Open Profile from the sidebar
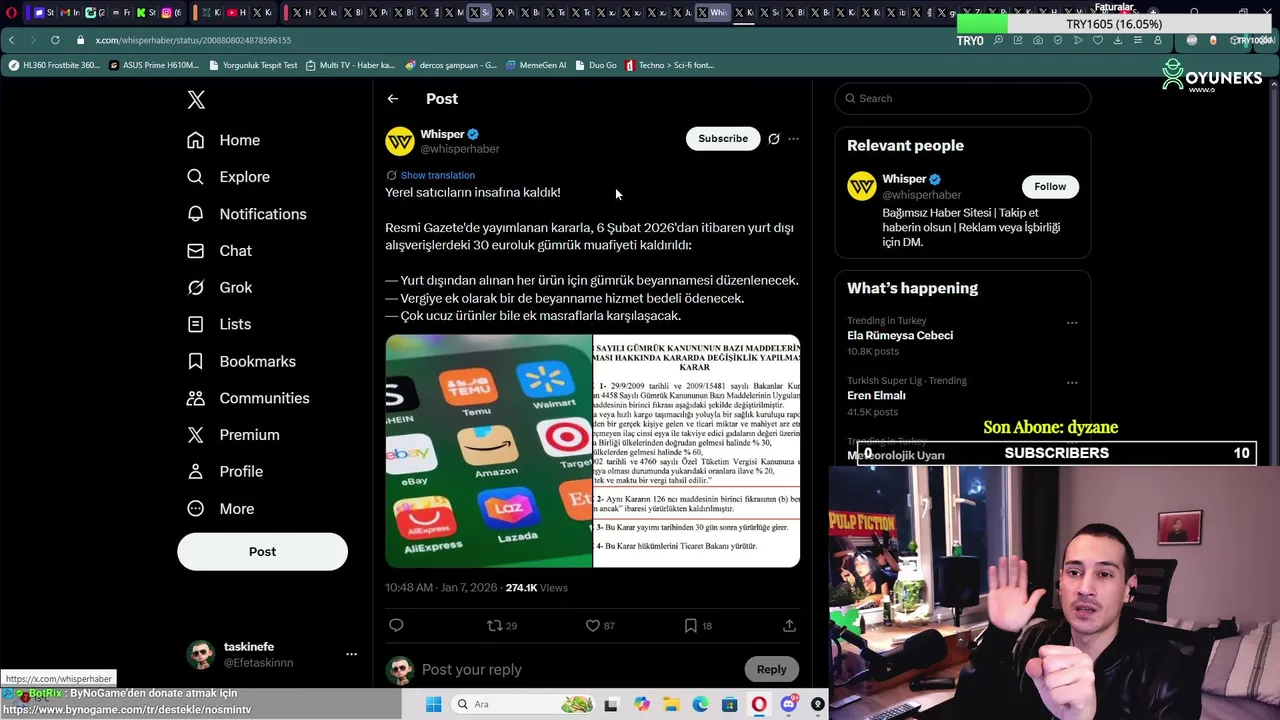This screenshot has width=1280, height=720. point(225,471)
